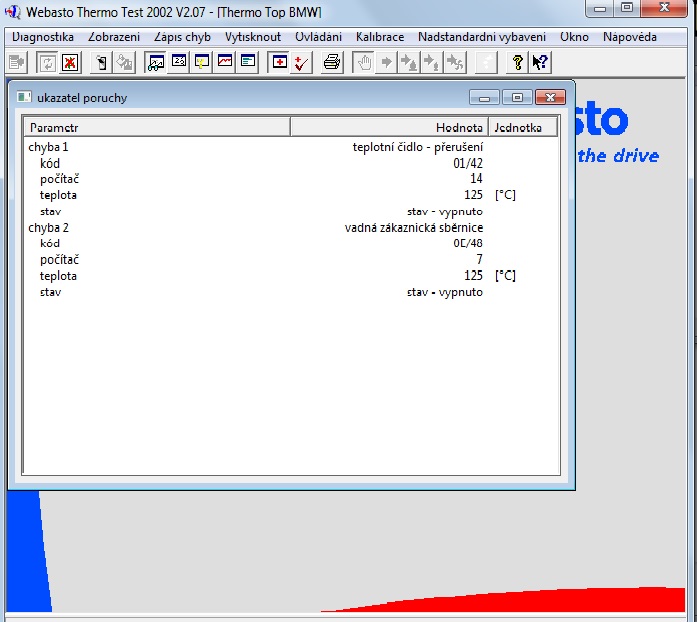Open the Diagnostika menu
The height and width of the screenshot is (622, 697).
[x=43, y=37]
